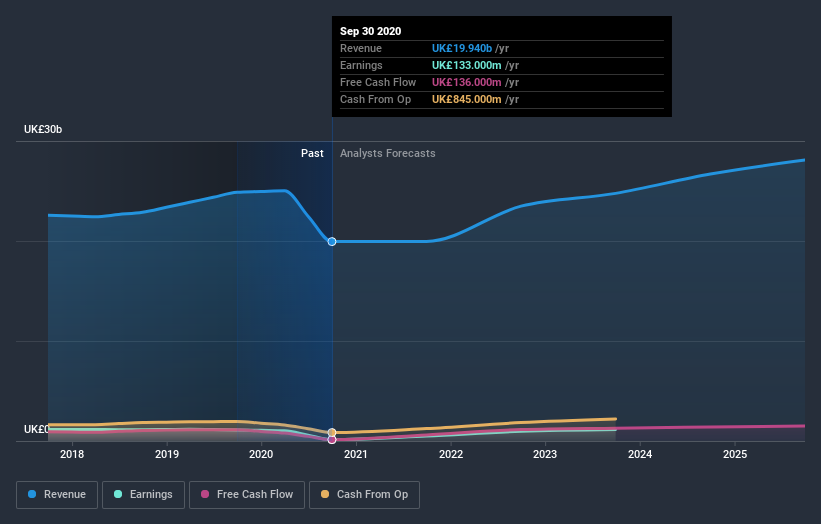Select the 2024 x-axis label
The image size is (821, 524).
640,454
